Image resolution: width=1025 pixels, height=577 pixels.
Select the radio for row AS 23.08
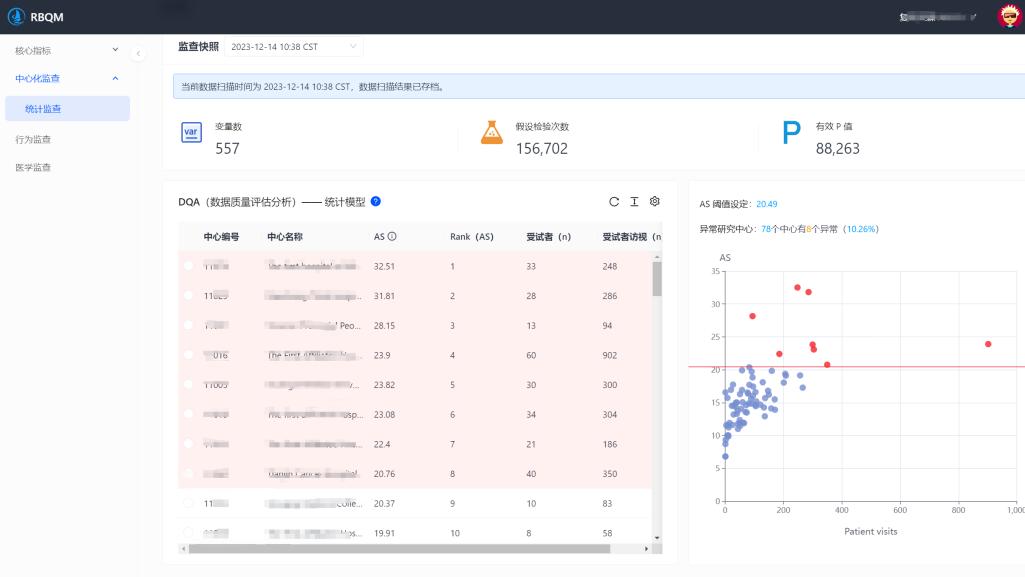(x=188, y=414)
